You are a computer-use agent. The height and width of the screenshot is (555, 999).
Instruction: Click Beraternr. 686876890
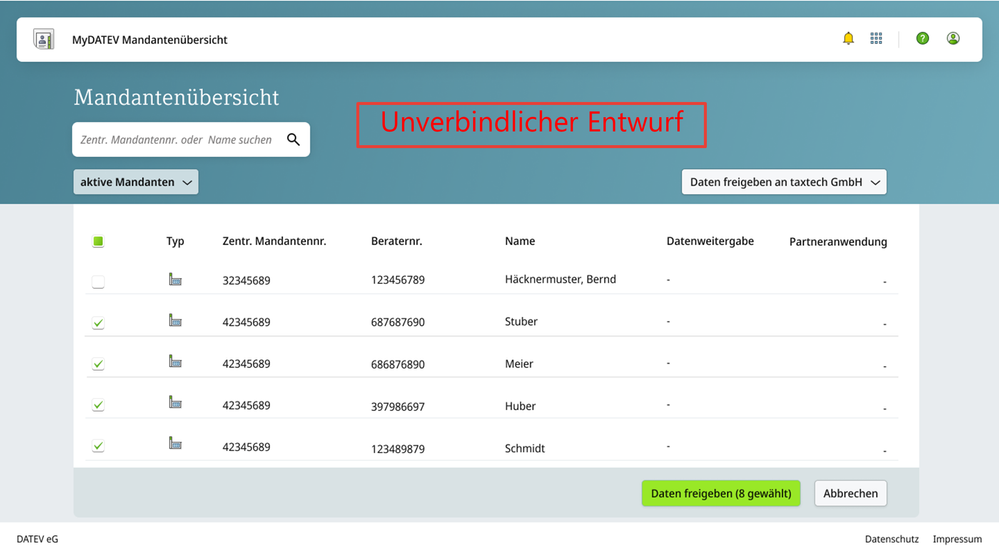(398, 364)
